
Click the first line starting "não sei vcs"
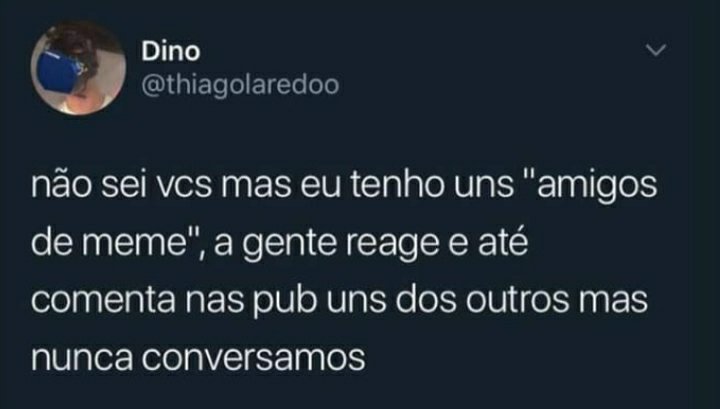click(x=344, y=185)
